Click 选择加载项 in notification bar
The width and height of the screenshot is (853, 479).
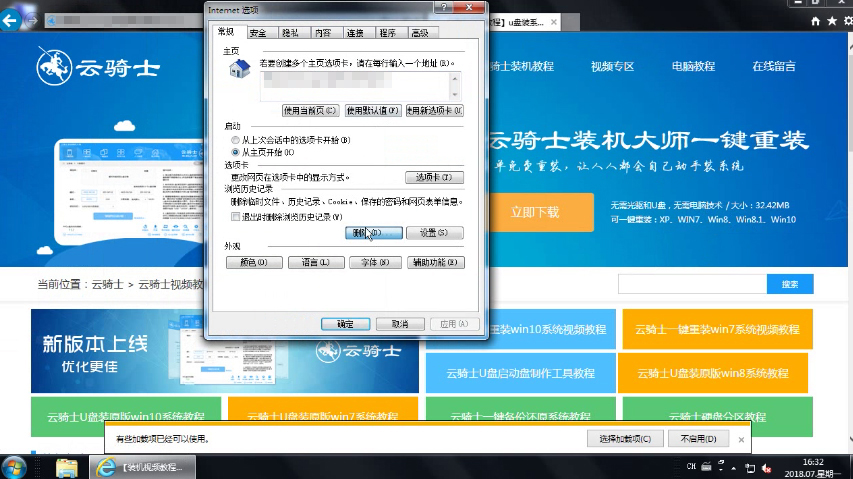click(625, 439)
